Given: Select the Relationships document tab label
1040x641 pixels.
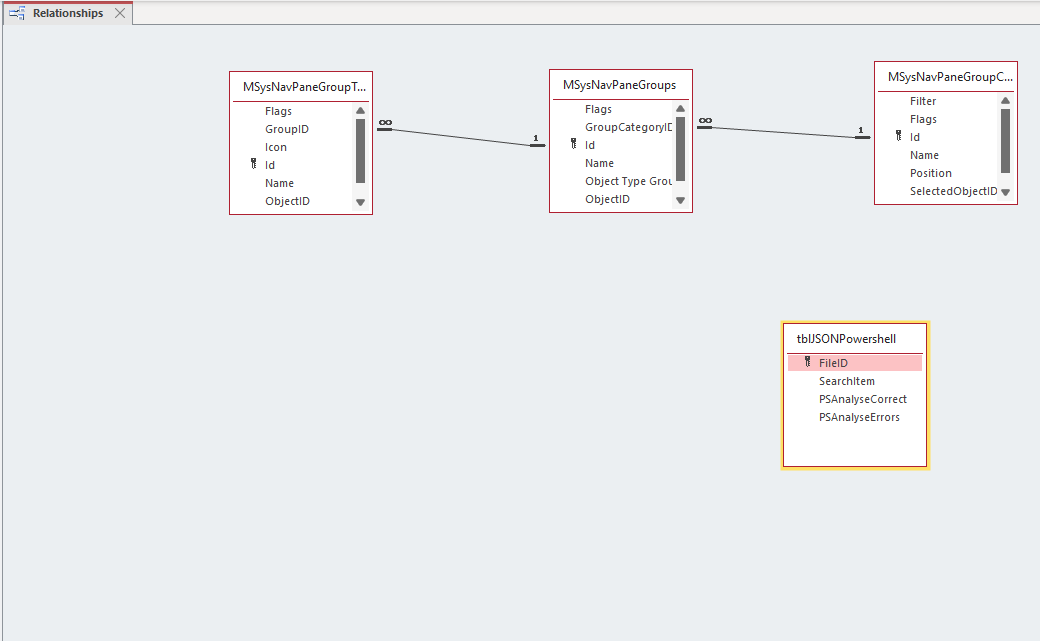Looking at the screenshot, I should tap(68, 13).
